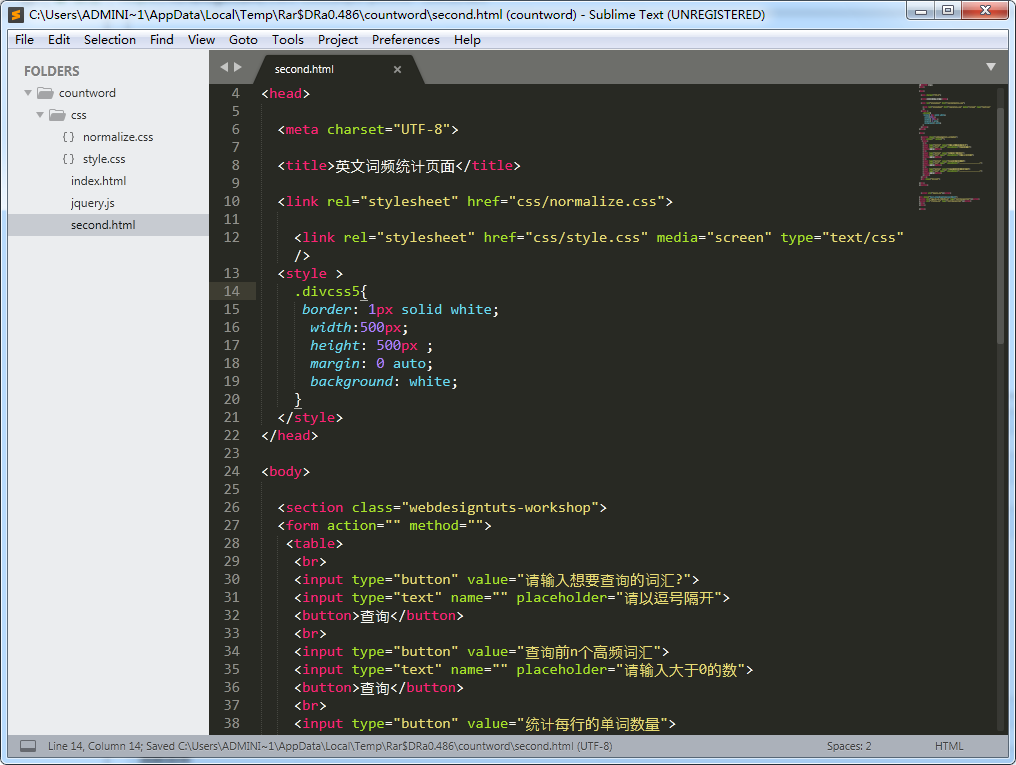Open the Help menu
The image size is (1016, 765).
tap(467, 40)
